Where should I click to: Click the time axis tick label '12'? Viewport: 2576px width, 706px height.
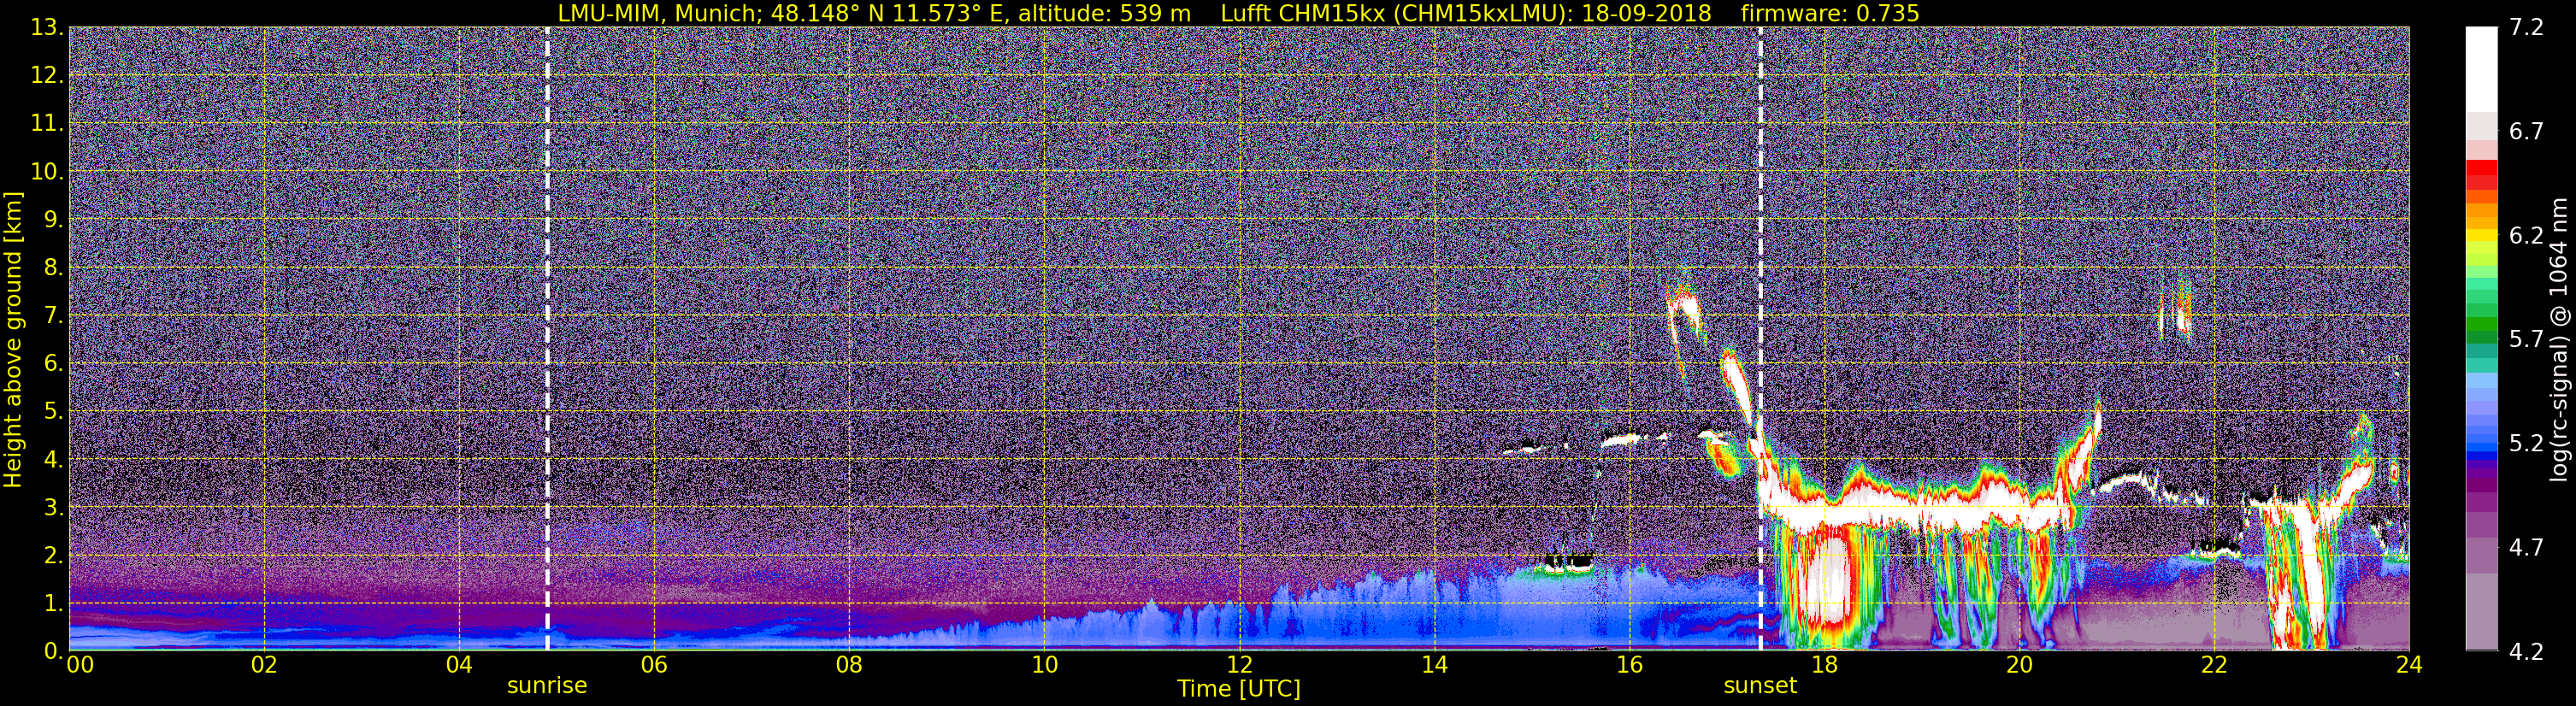click(1239, 665)
